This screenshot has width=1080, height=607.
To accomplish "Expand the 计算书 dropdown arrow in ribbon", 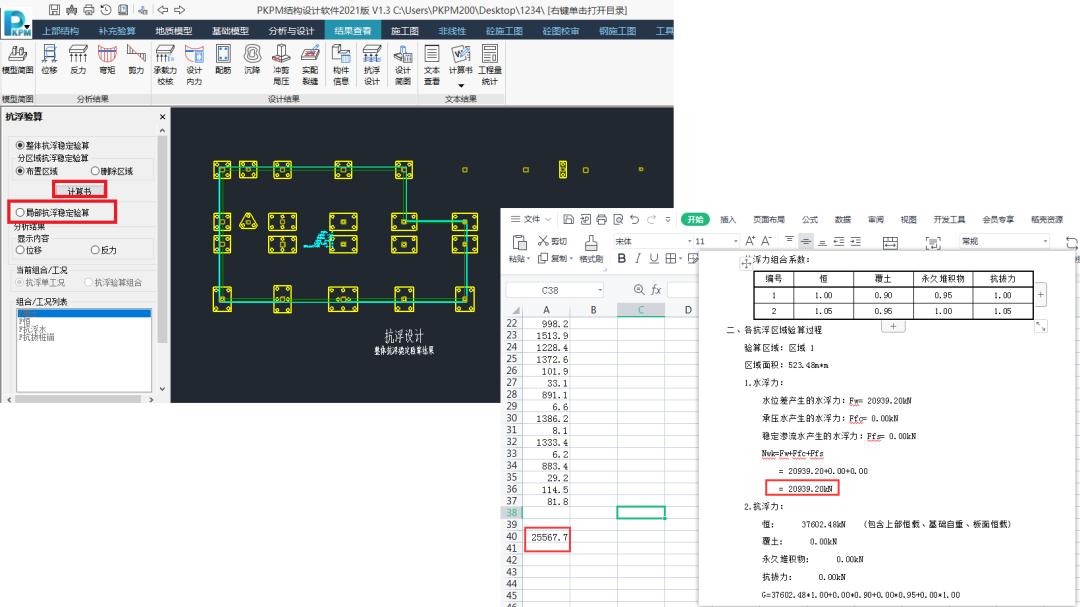I will tap(461, 86).
